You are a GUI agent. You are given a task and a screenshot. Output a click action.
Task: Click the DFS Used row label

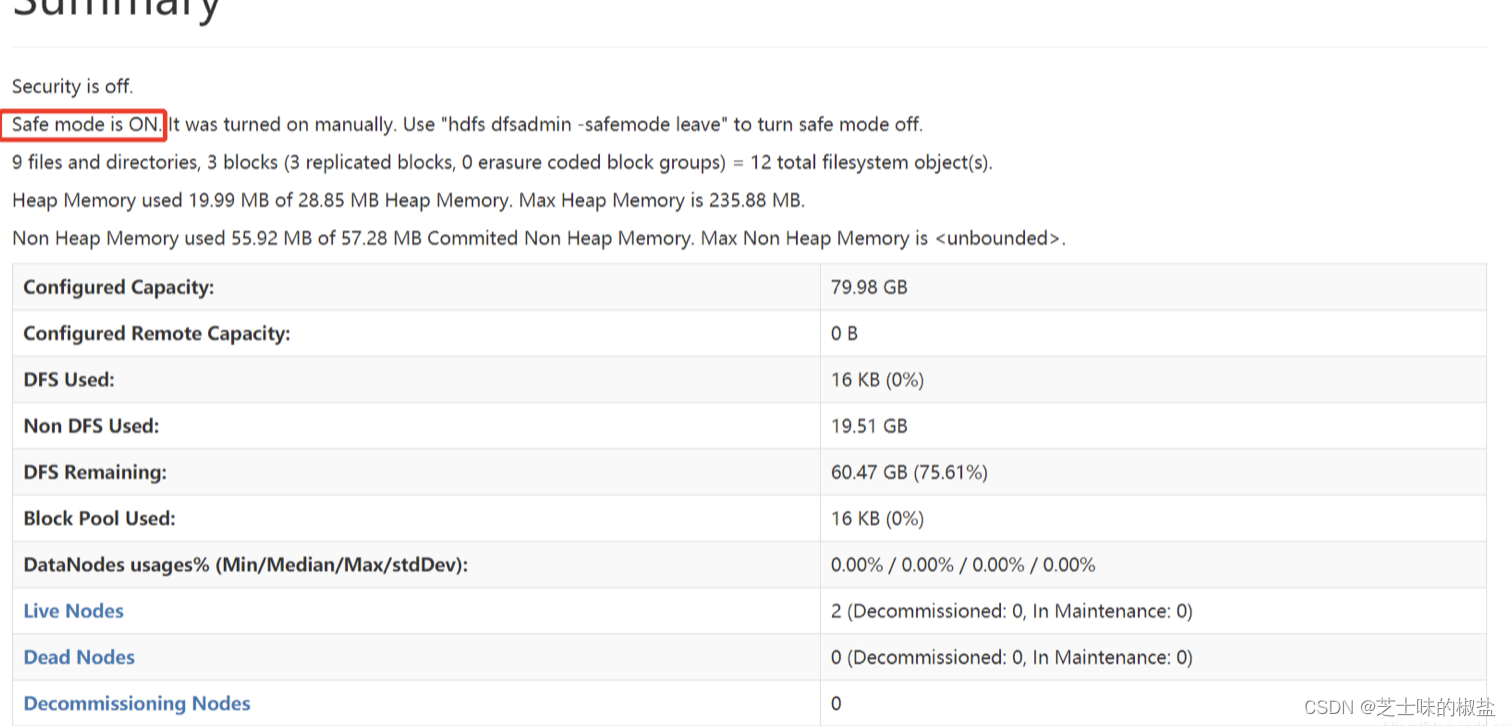(69, 380)
